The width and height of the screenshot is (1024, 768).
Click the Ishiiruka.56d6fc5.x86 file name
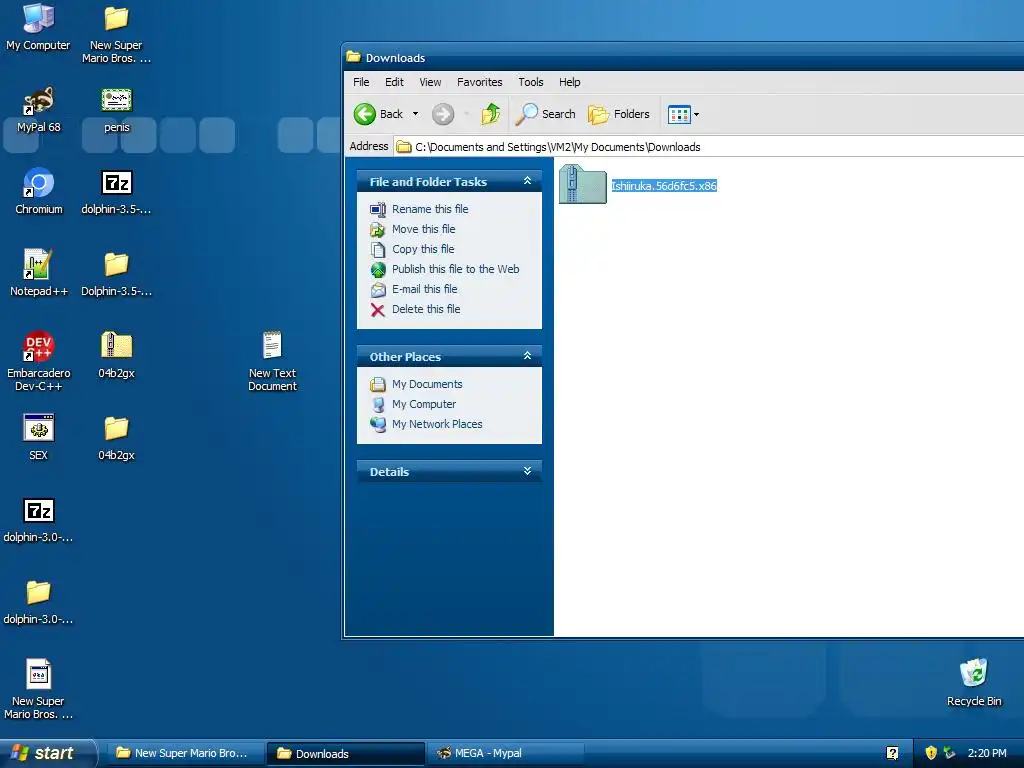pos(664,186)
